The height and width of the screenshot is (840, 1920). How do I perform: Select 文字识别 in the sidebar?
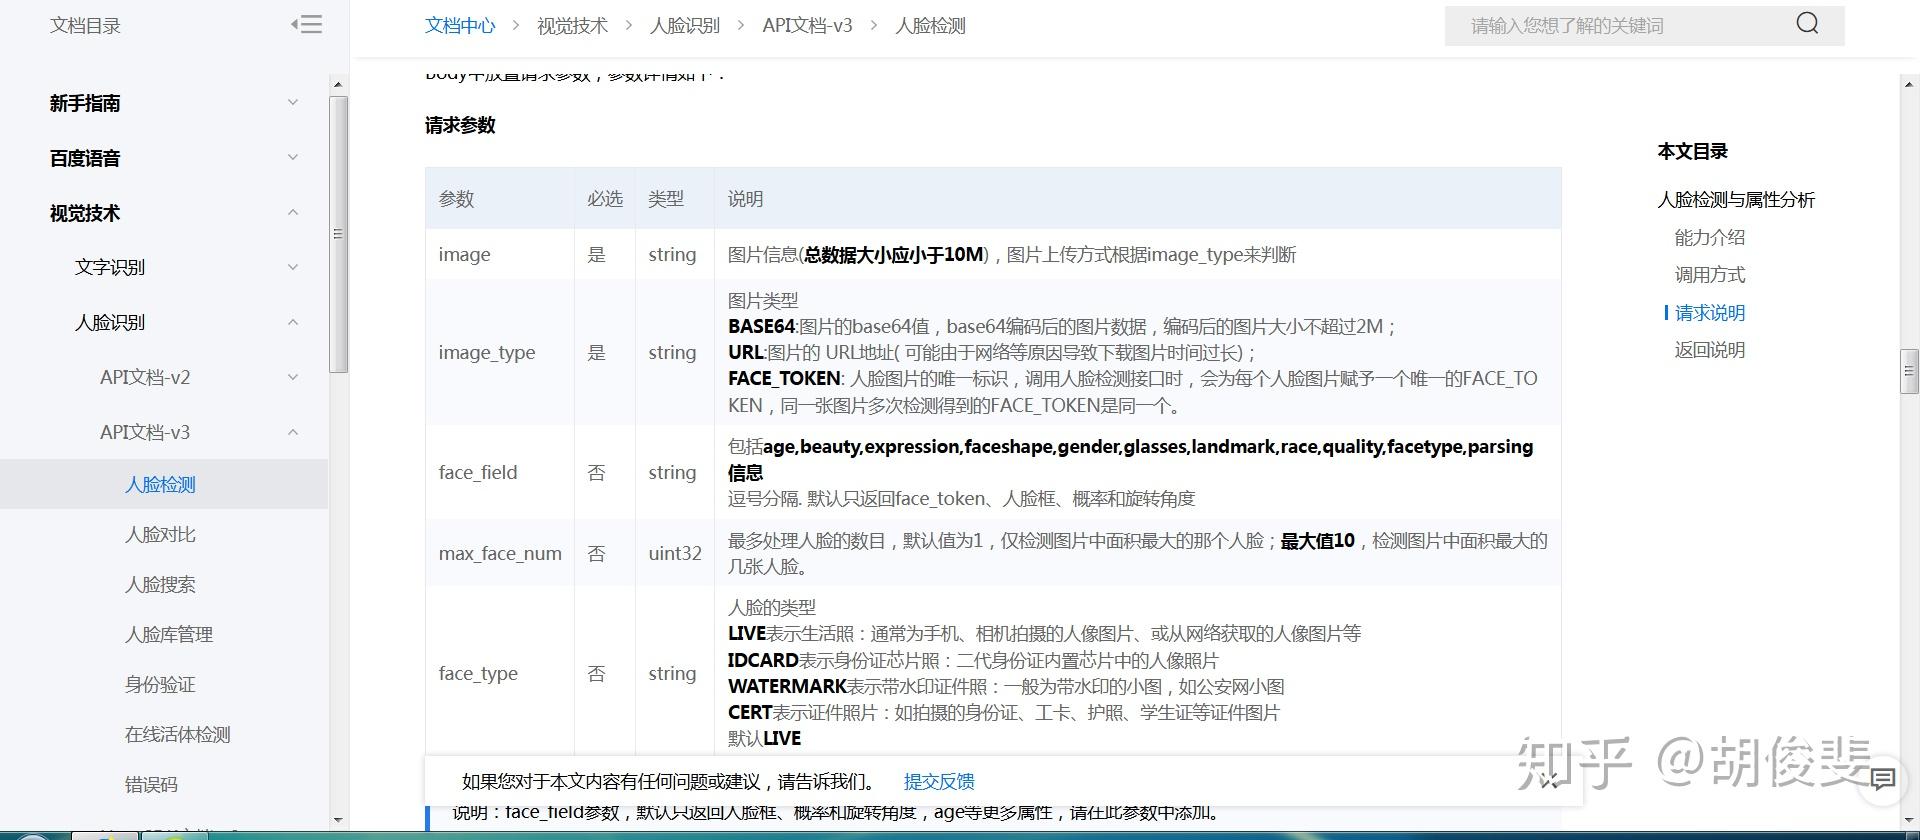110,267
